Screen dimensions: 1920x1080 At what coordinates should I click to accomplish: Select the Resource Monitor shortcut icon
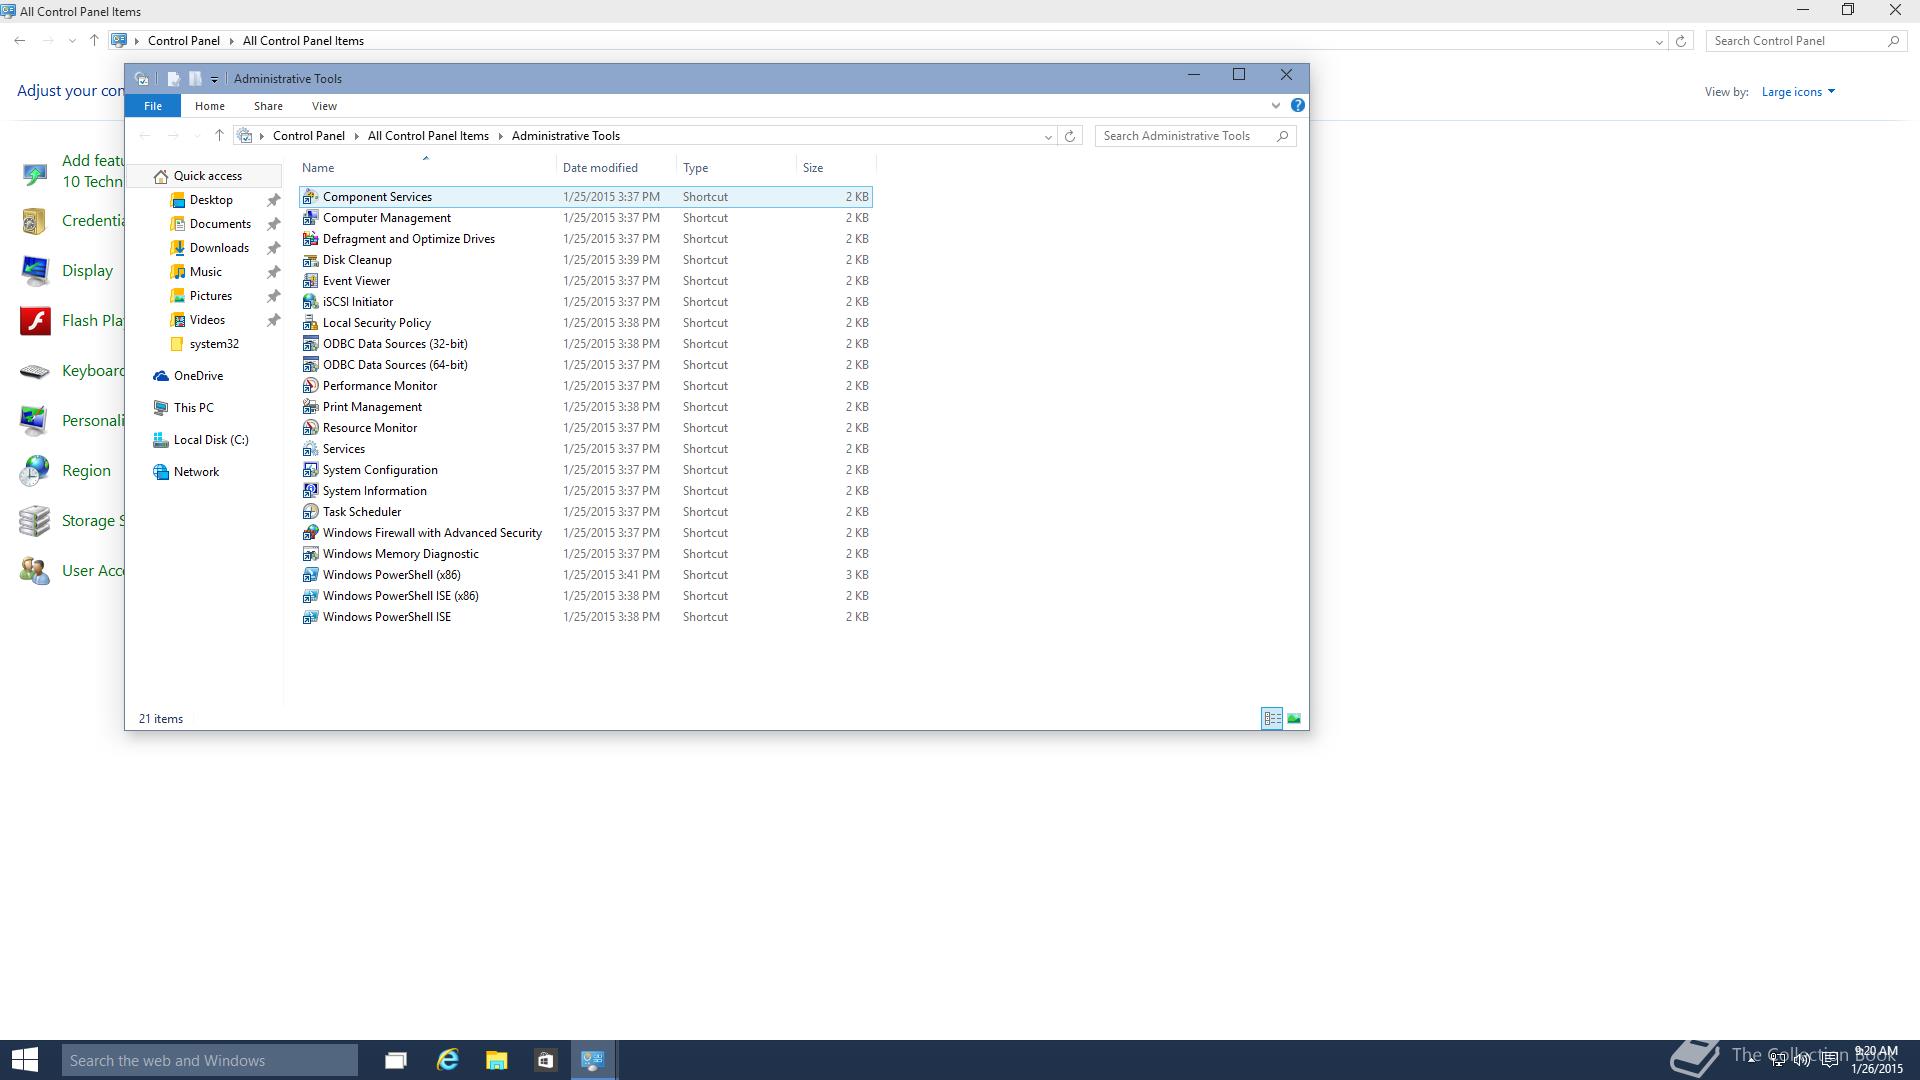[310, 428]
